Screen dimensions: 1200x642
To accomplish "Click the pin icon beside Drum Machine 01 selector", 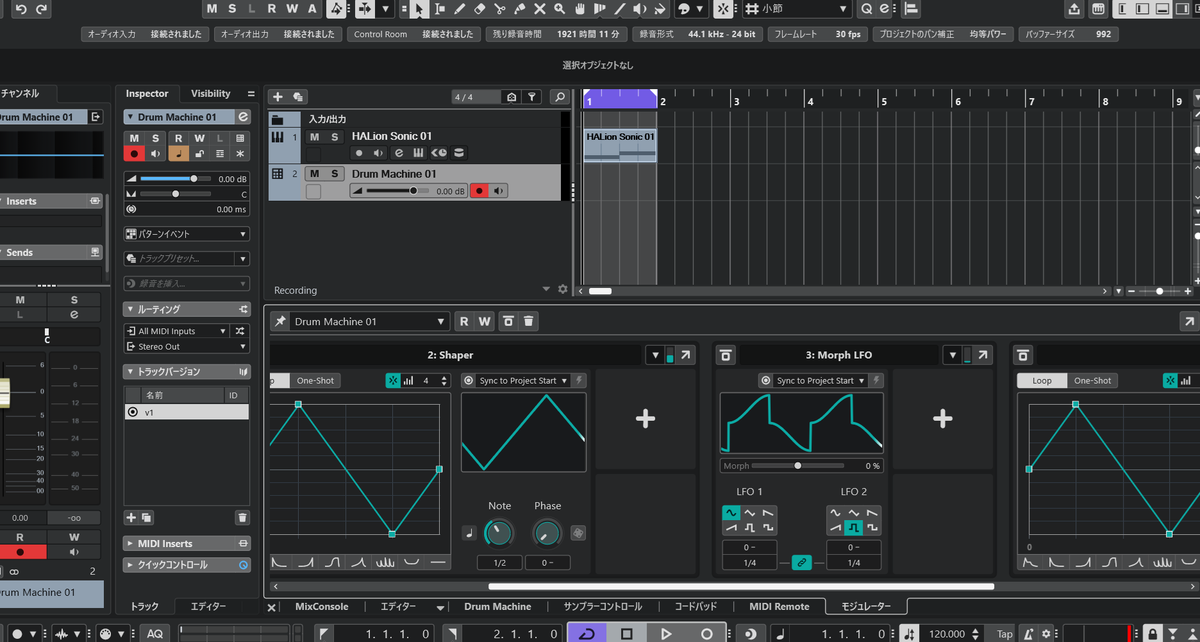I will pos(280,321).
